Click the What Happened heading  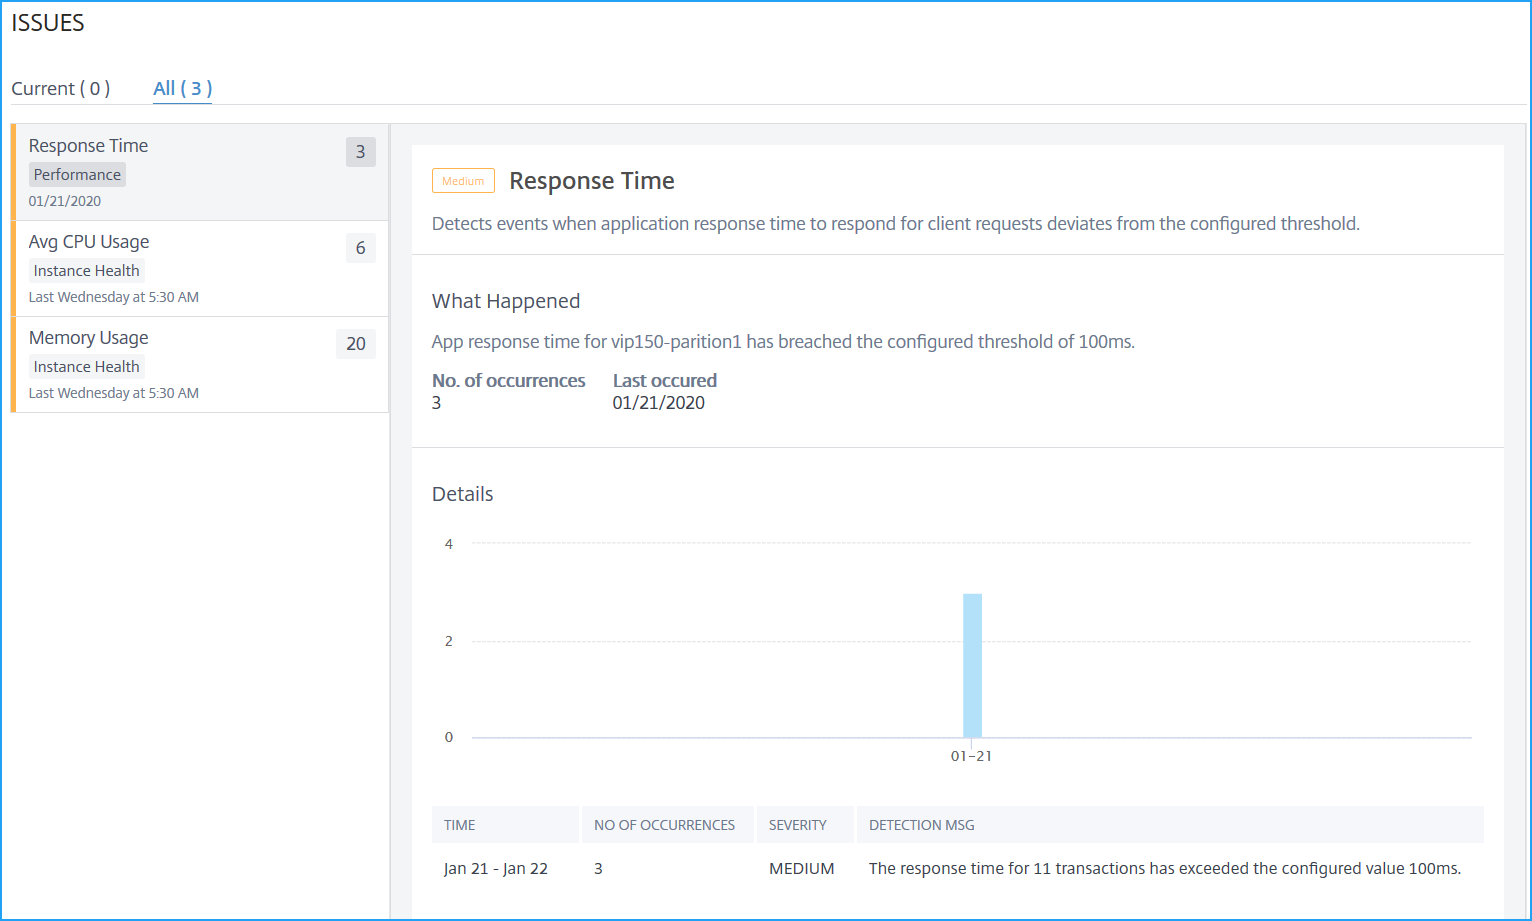coord(506,301)
